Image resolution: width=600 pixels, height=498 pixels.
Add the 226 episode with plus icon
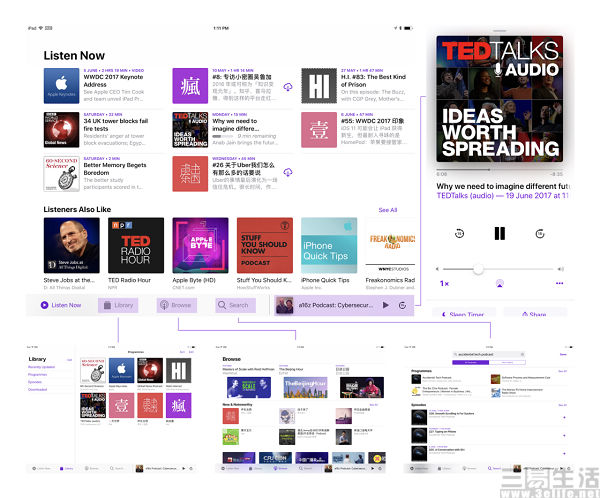pos(564,417)
